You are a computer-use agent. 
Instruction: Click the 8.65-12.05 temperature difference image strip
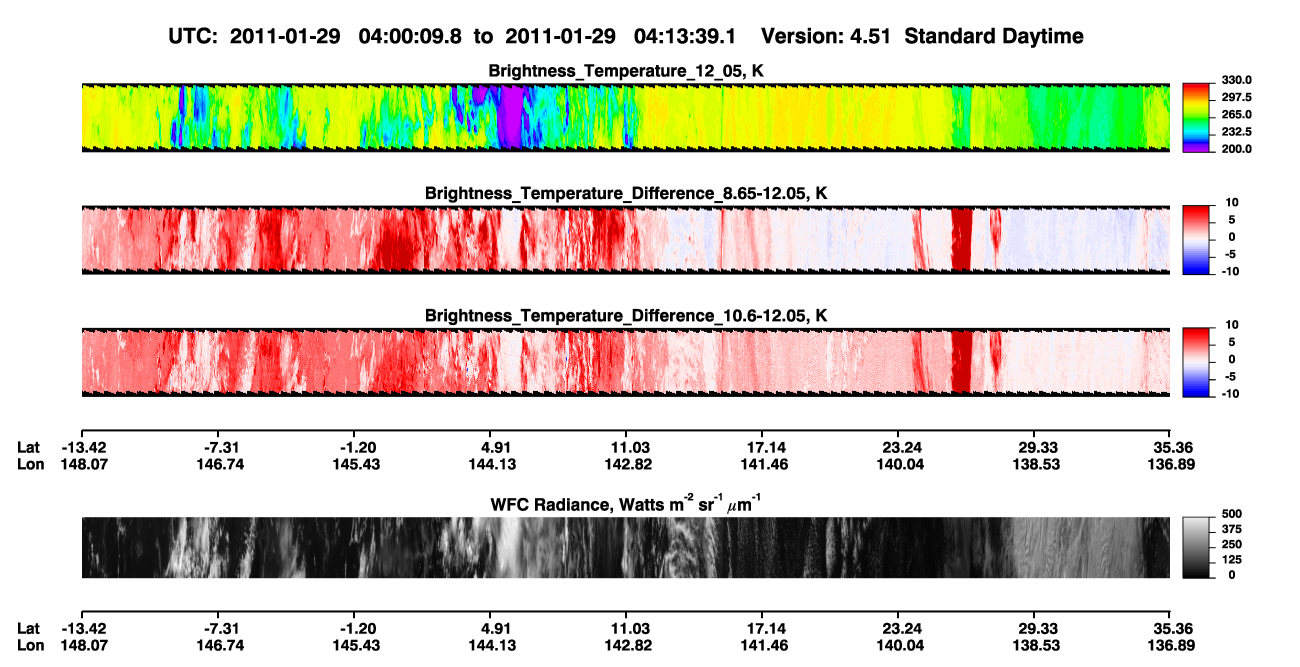[x=625, y=240]
